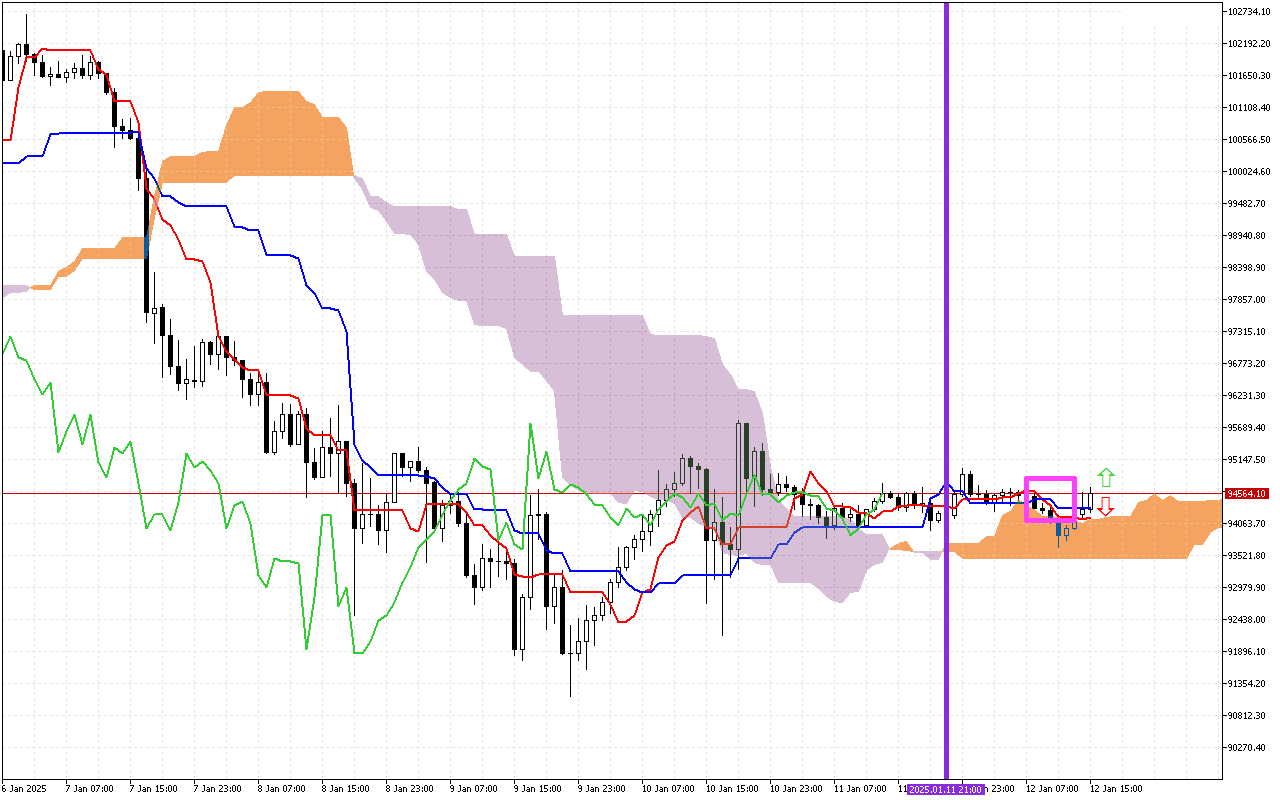Viewport: 1280px width, 800px height.
Task: Select the 10 Jan 15:00 time label
Action: pos(732,789)
